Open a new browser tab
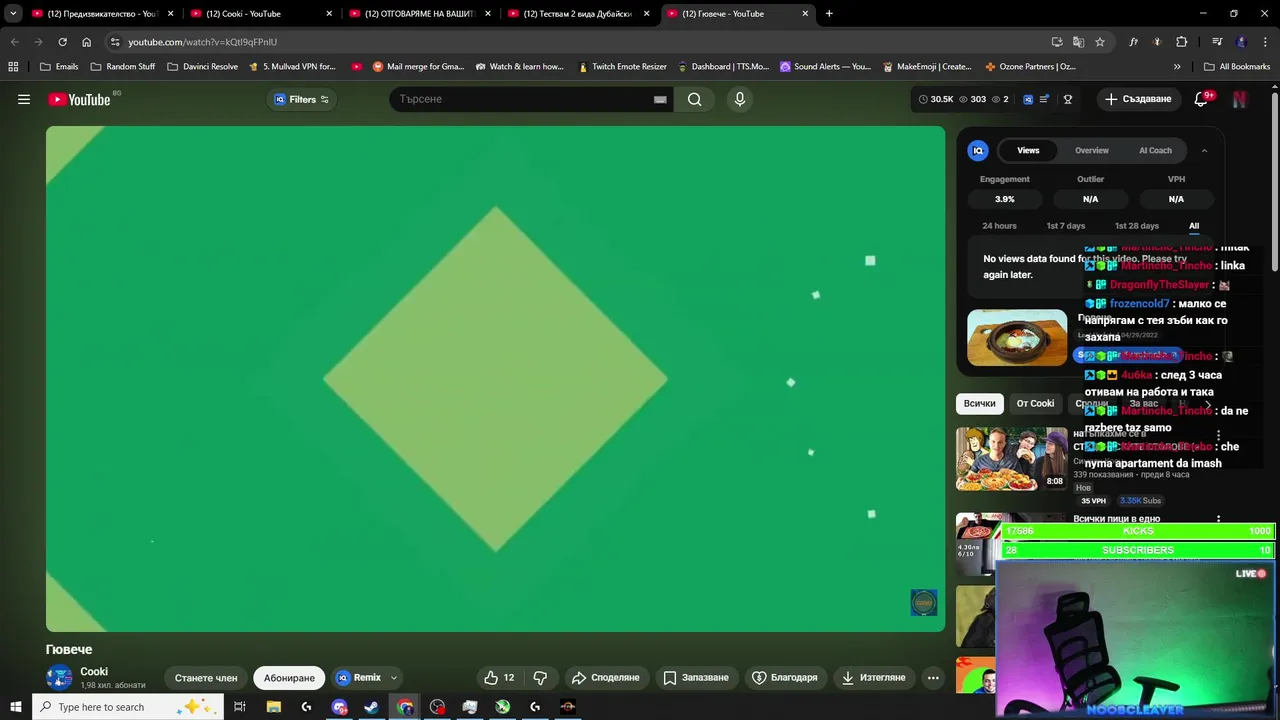This screenshot has height=720, width=1280. tap(829, 14)
